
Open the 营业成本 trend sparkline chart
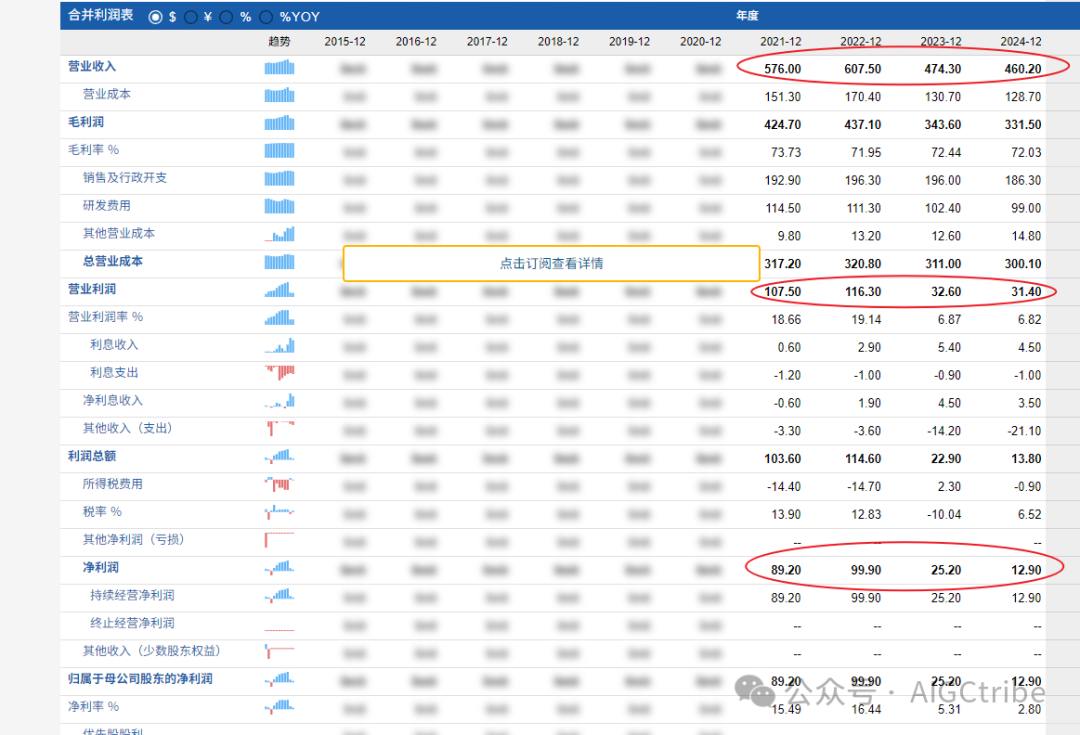tap(280, 95)
